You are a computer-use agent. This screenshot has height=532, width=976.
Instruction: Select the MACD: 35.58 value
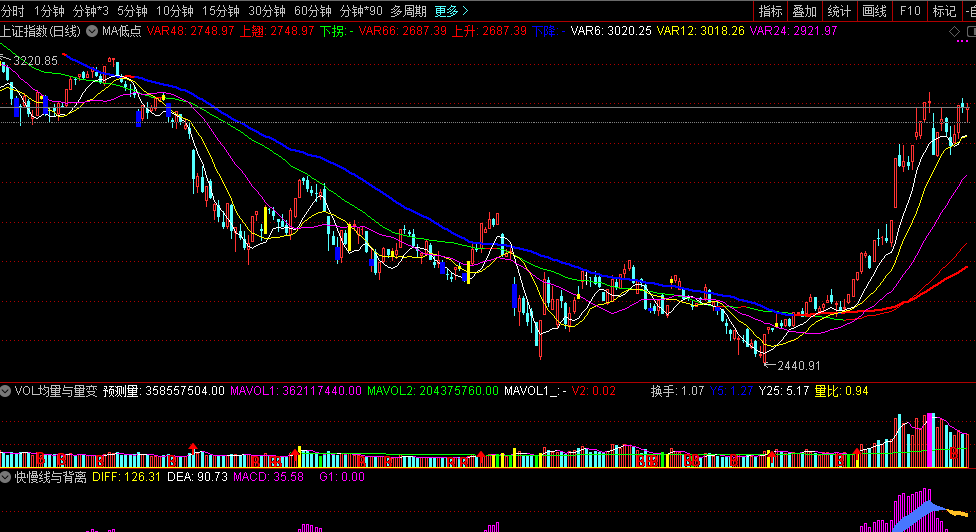pyautogui.click(x=268, y=477)
